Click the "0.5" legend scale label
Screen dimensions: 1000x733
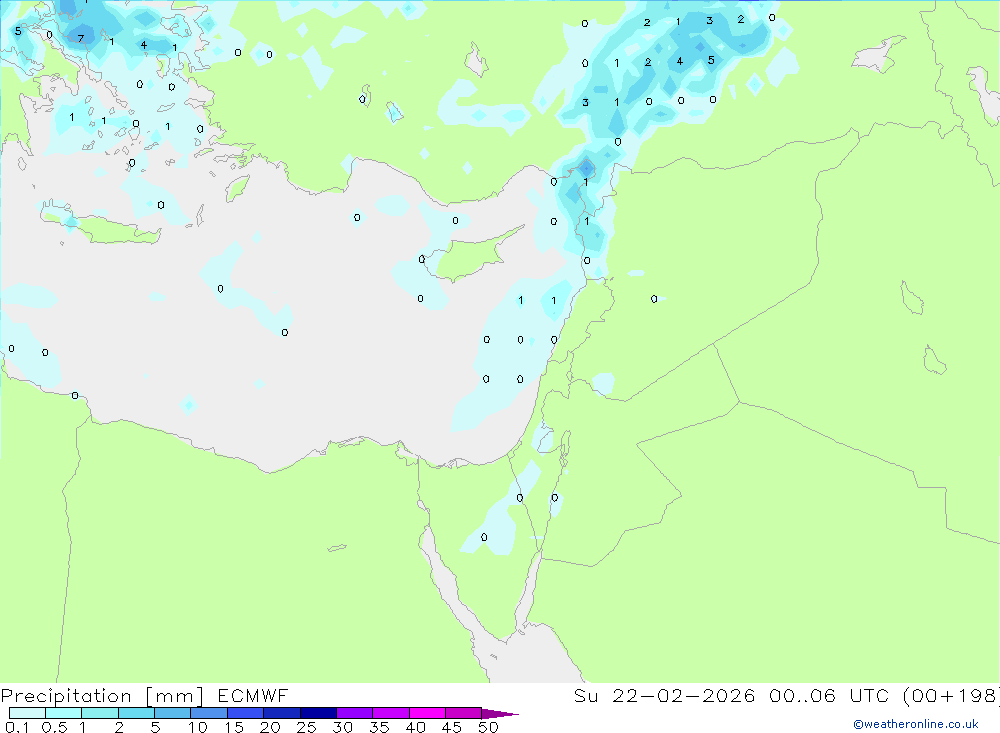tap(54, 727)
